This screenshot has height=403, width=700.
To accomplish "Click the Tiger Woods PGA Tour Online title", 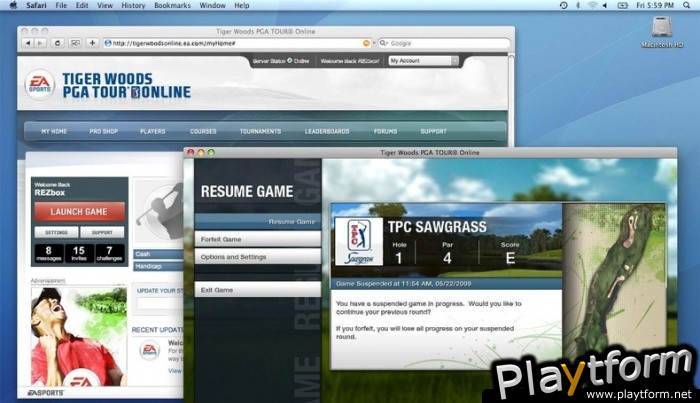I will click(126, 85).
